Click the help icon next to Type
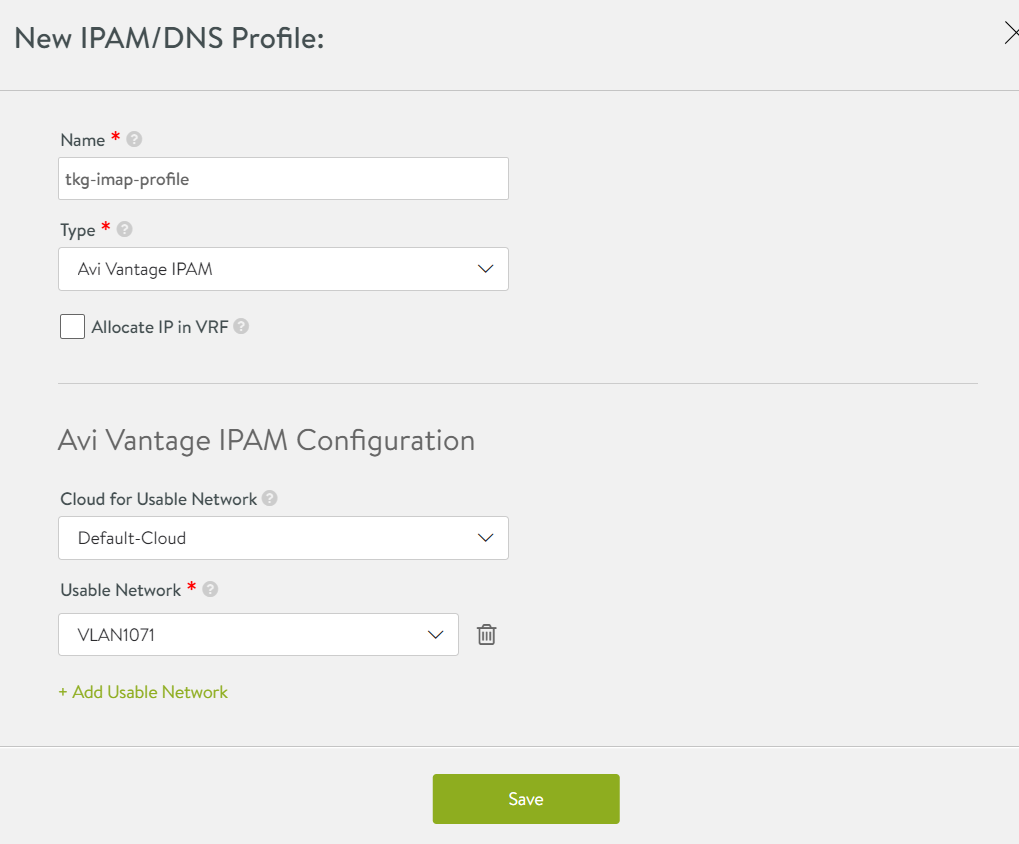The image size is (1019, 844). (124, 230)
